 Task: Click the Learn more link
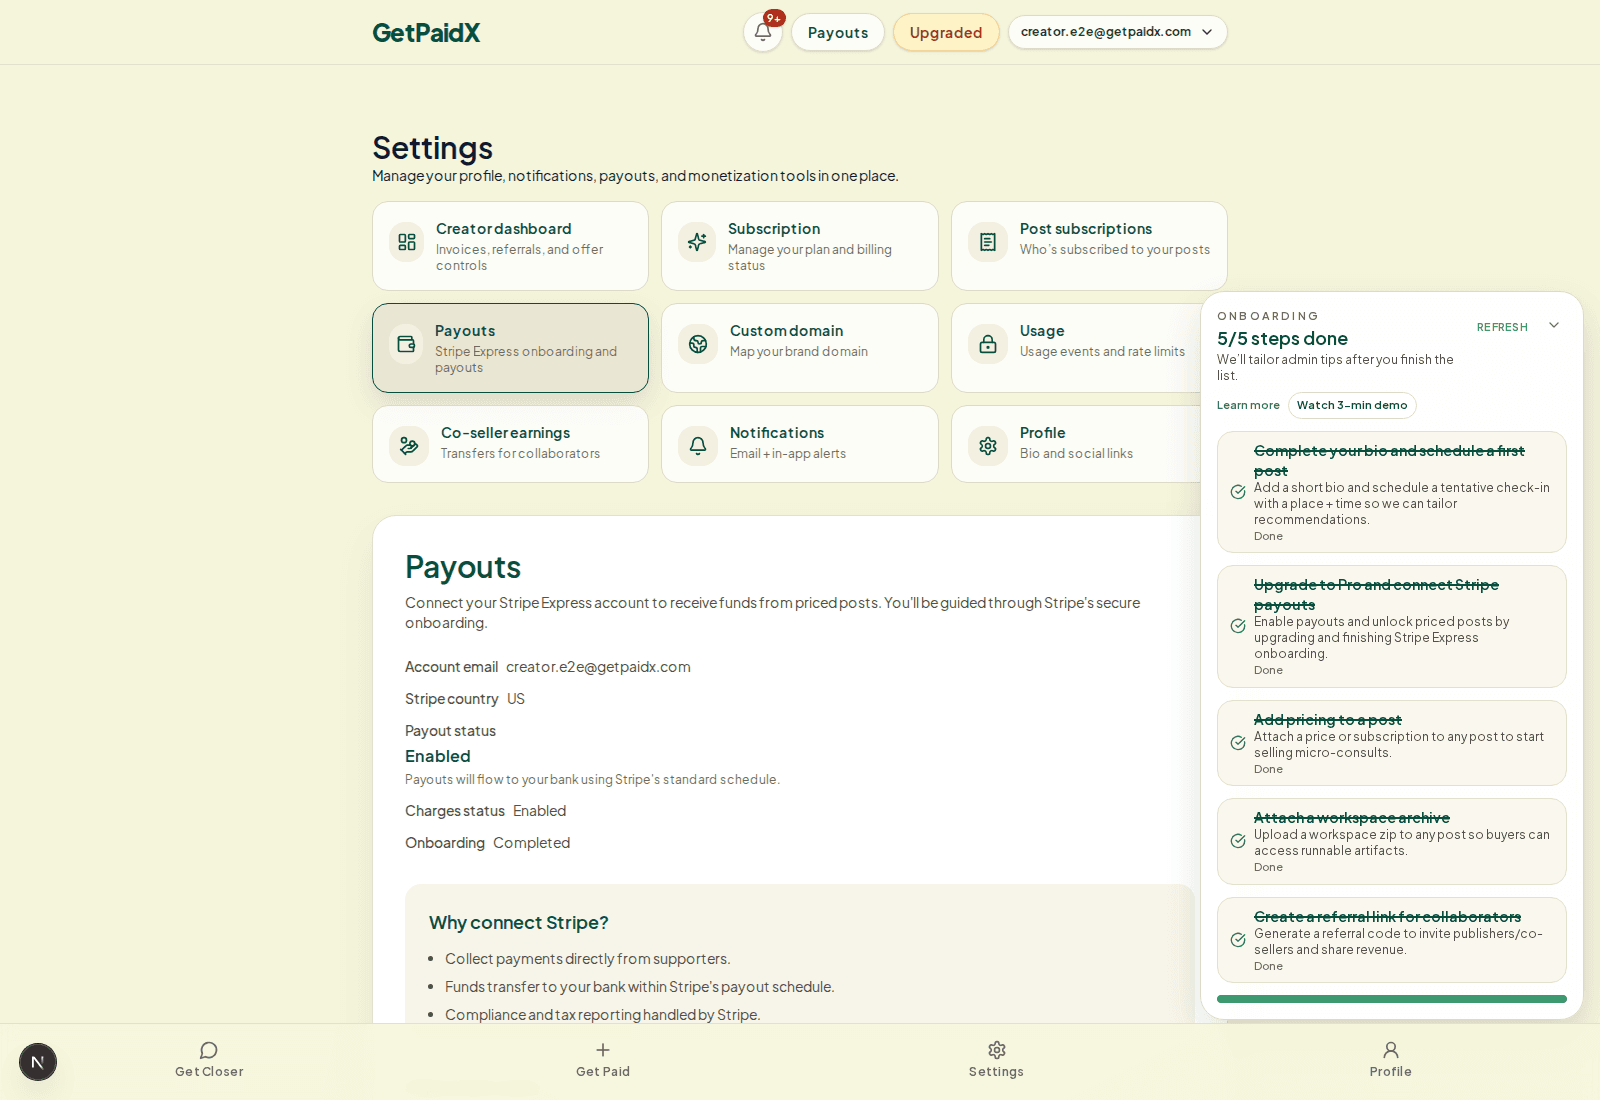pos(1248,405)
